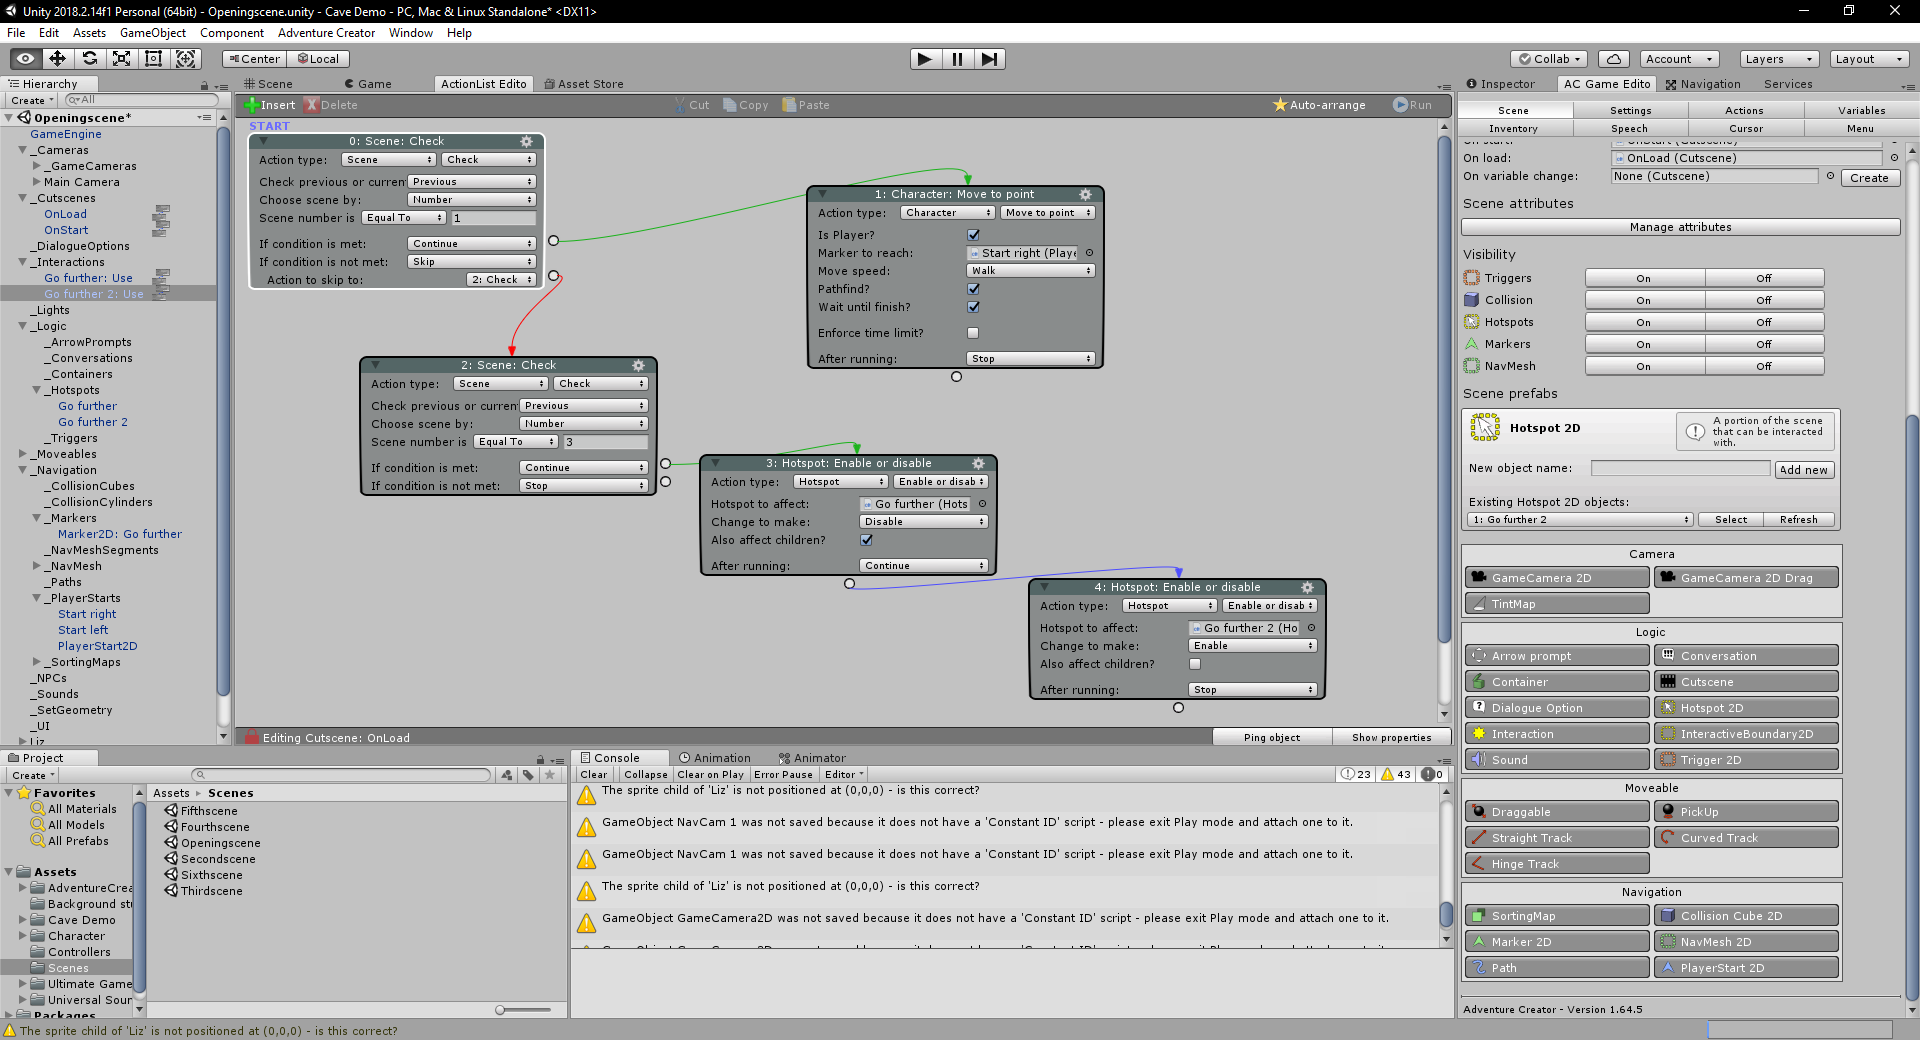Add a Conversation logic prefab

point(1746,656)
